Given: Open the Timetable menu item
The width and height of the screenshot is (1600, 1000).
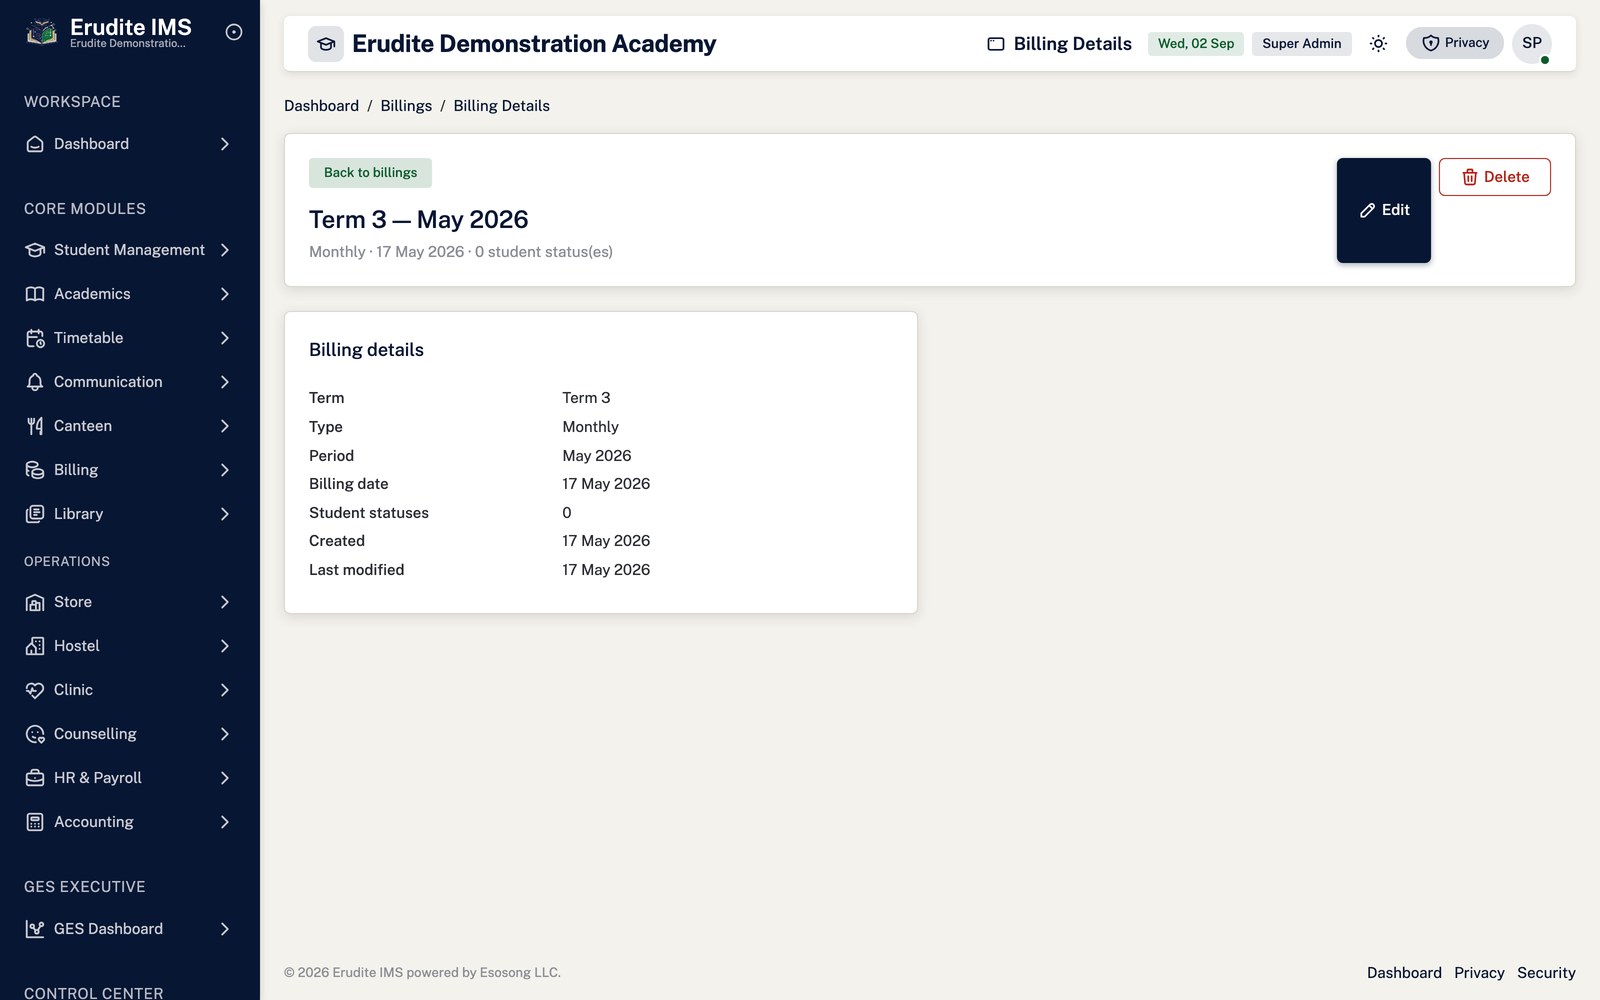Looking at the screenshot, I should [x=128, y=338].
